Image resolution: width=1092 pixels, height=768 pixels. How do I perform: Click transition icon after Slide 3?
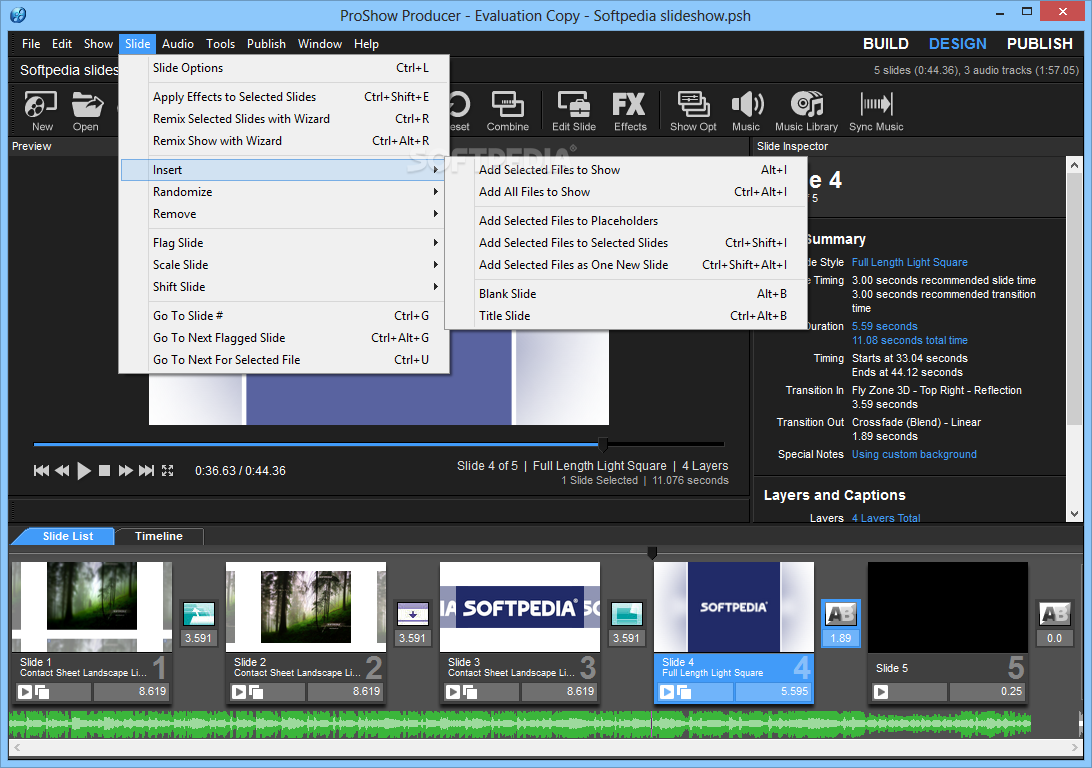[626, 614]
